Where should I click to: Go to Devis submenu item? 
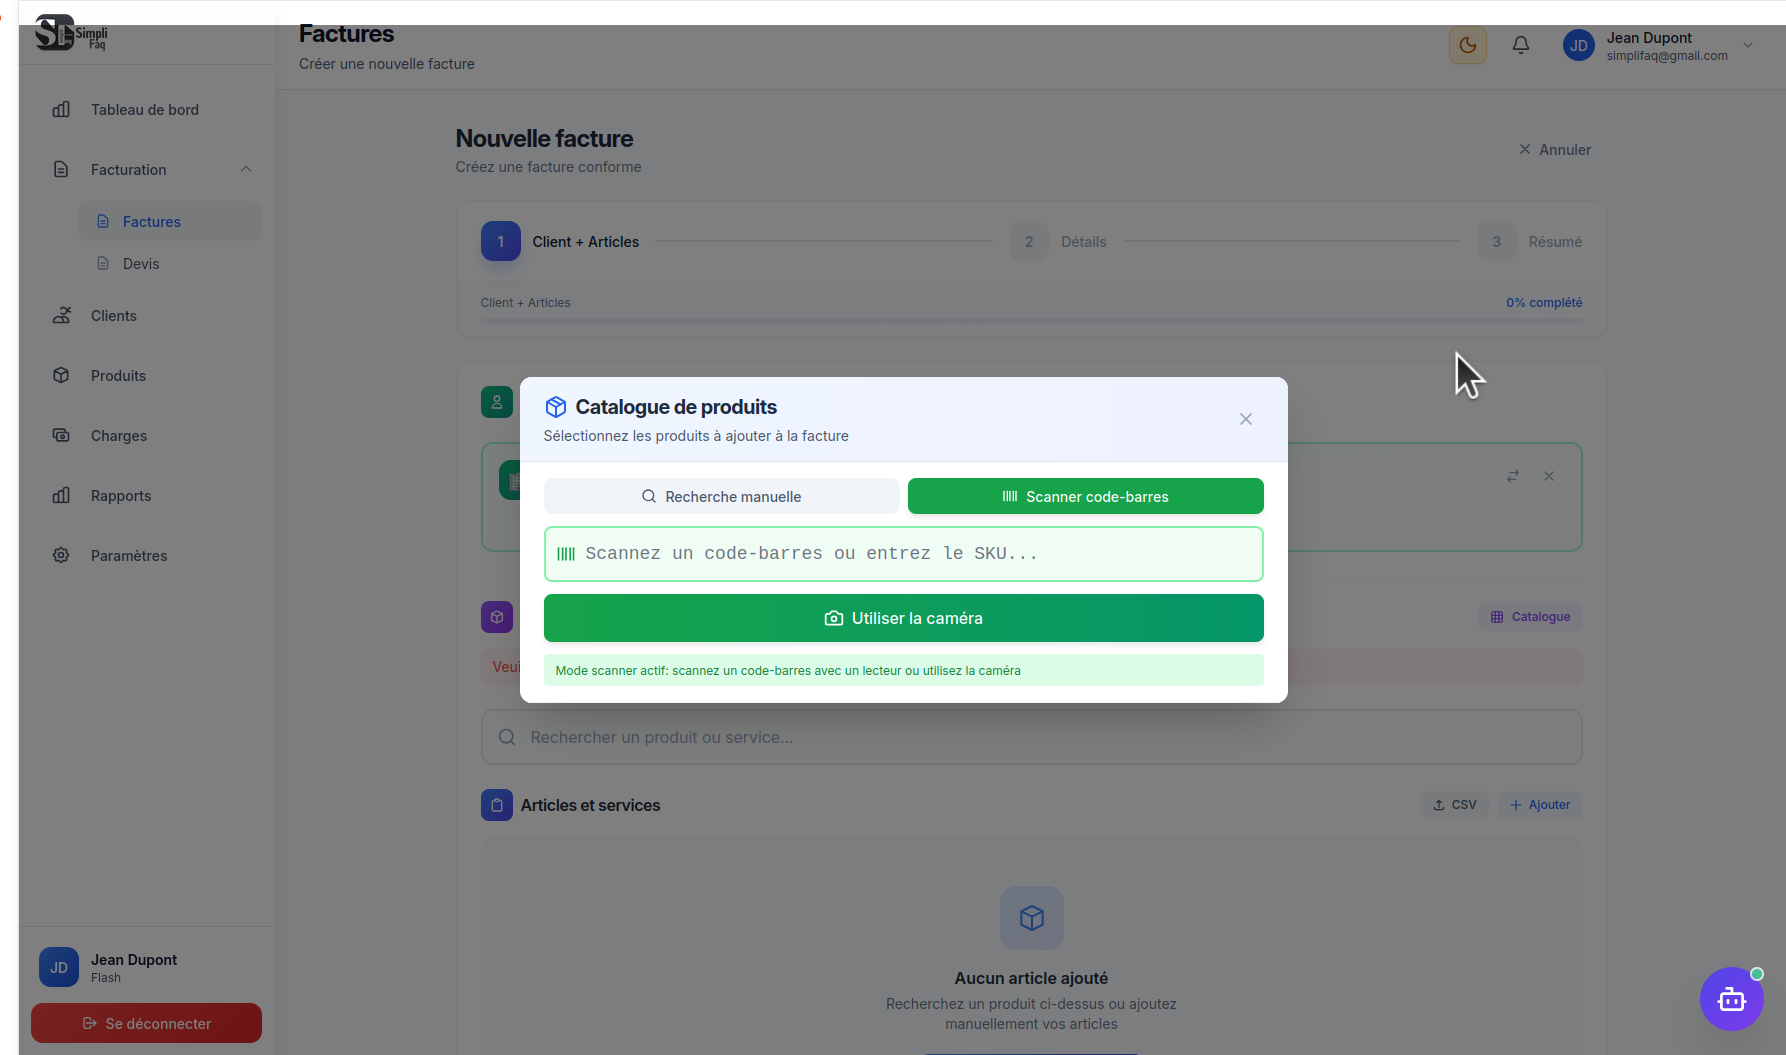141,264
